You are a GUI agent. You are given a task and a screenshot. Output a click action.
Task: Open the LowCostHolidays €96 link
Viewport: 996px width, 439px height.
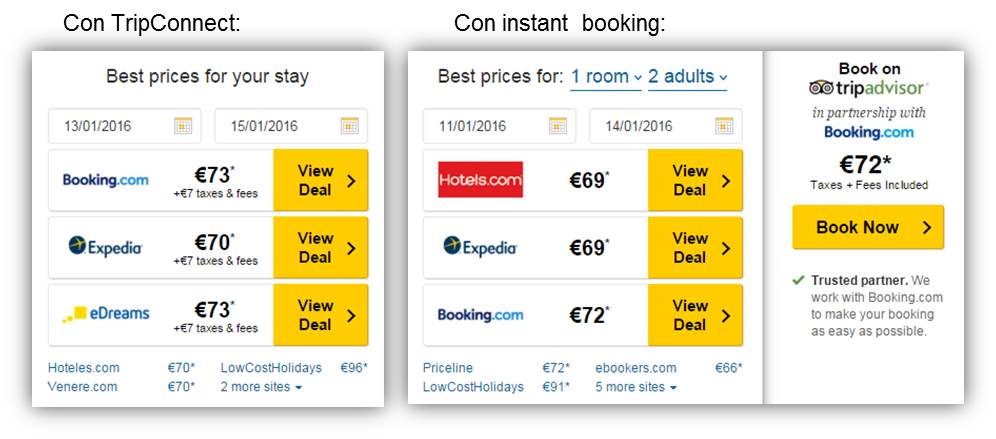(x=271, y=368)
